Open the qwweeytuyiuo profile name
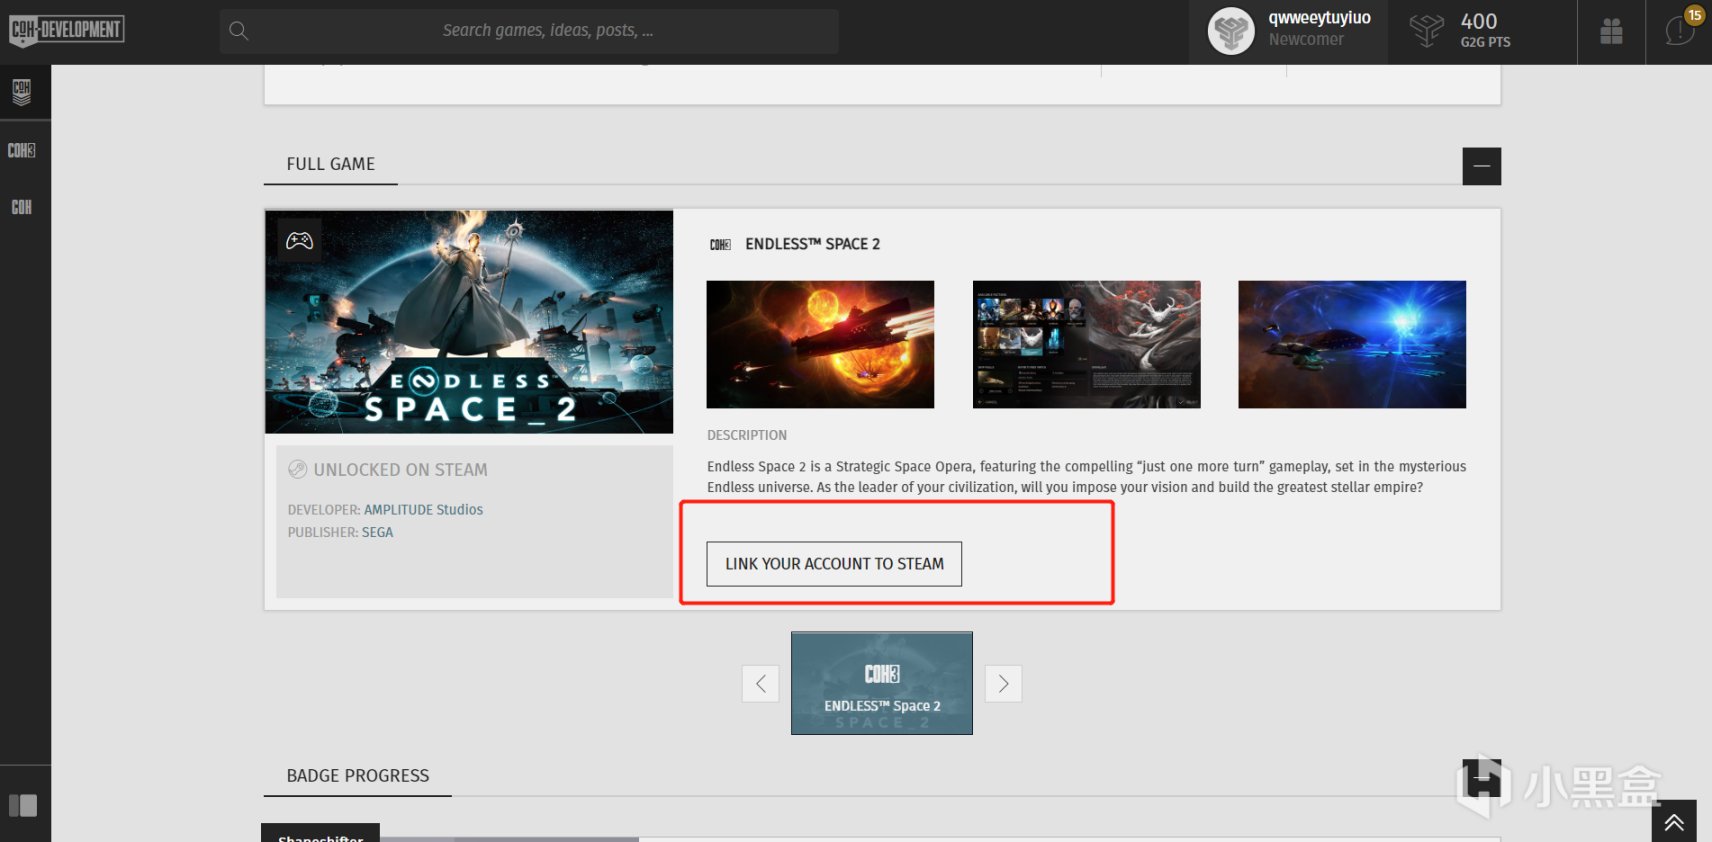Image resolution: width=1712 pixels, height=842 pixels. pyautogui.click(x=1319, y=18)
